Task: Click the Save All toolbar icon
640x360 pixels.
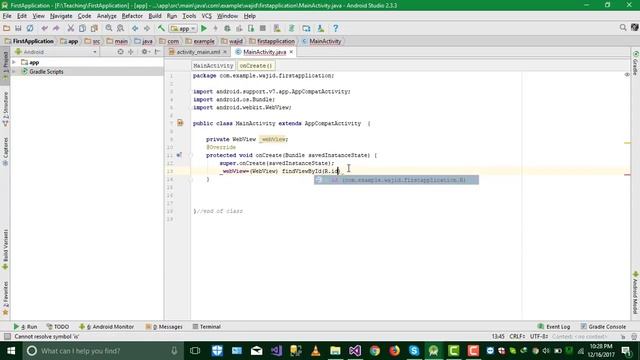Action: click(18, 28)
